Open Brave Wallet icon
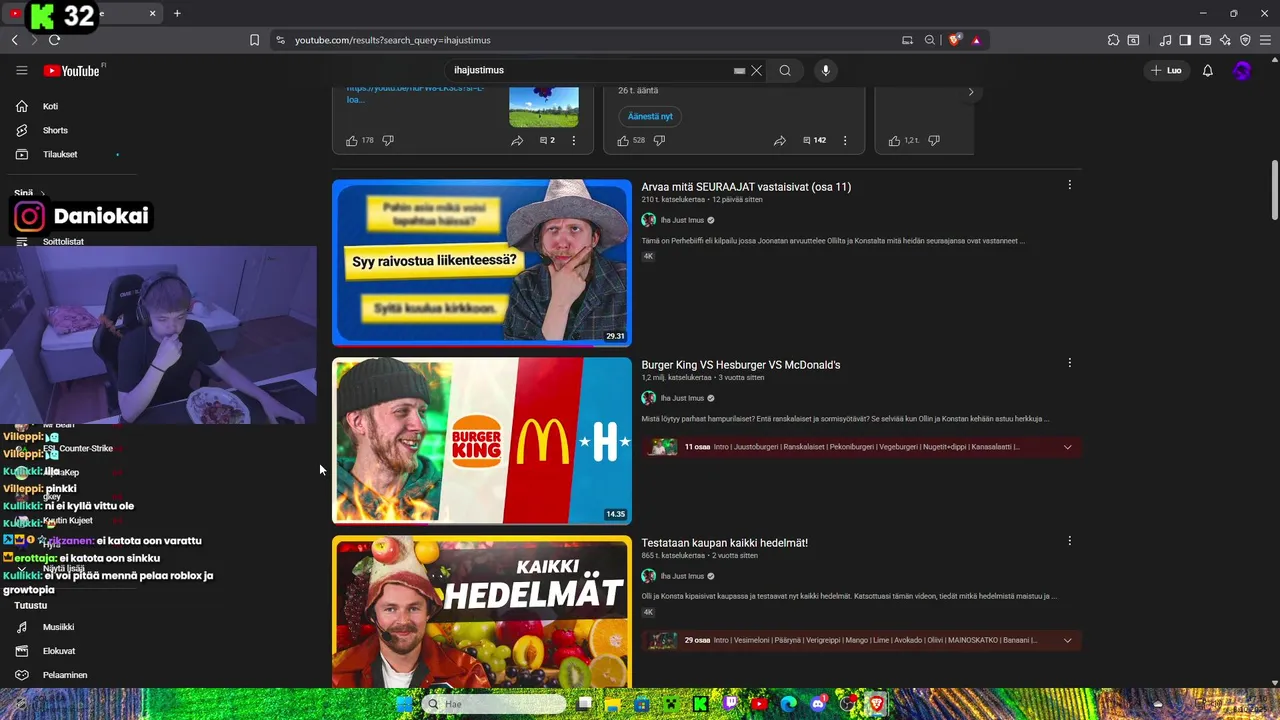This screenshot has width=1280, height=720. pyautogui.click(x=1205, y=40)
